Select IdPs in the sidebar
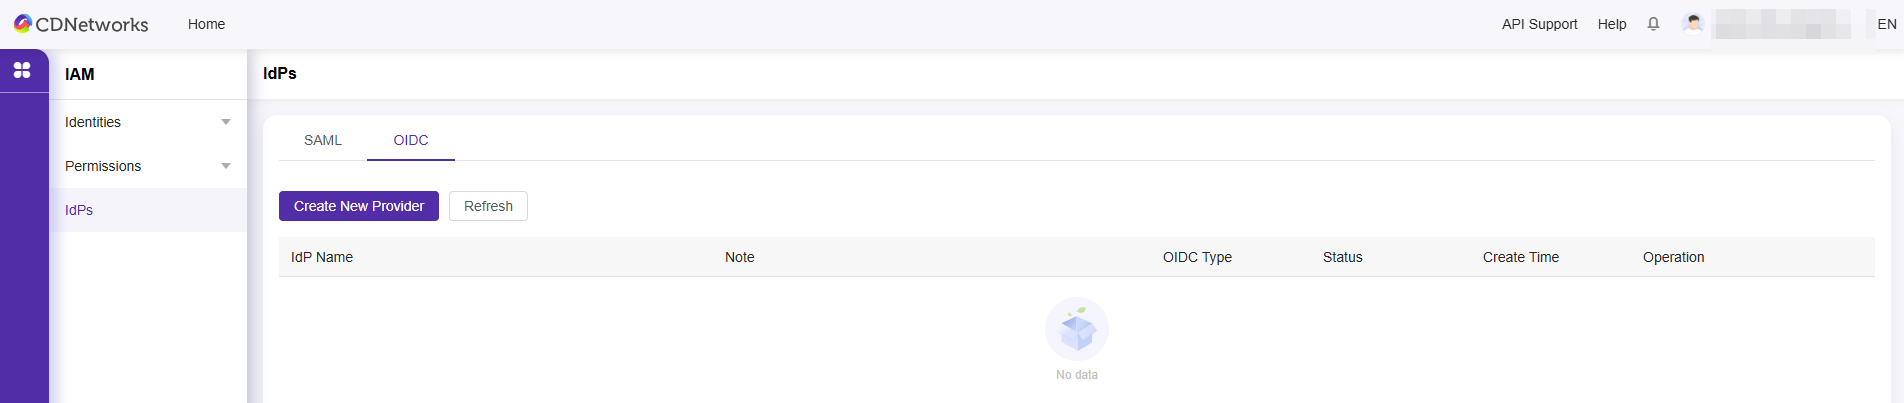1904x403 pixels. click(79, 210)
